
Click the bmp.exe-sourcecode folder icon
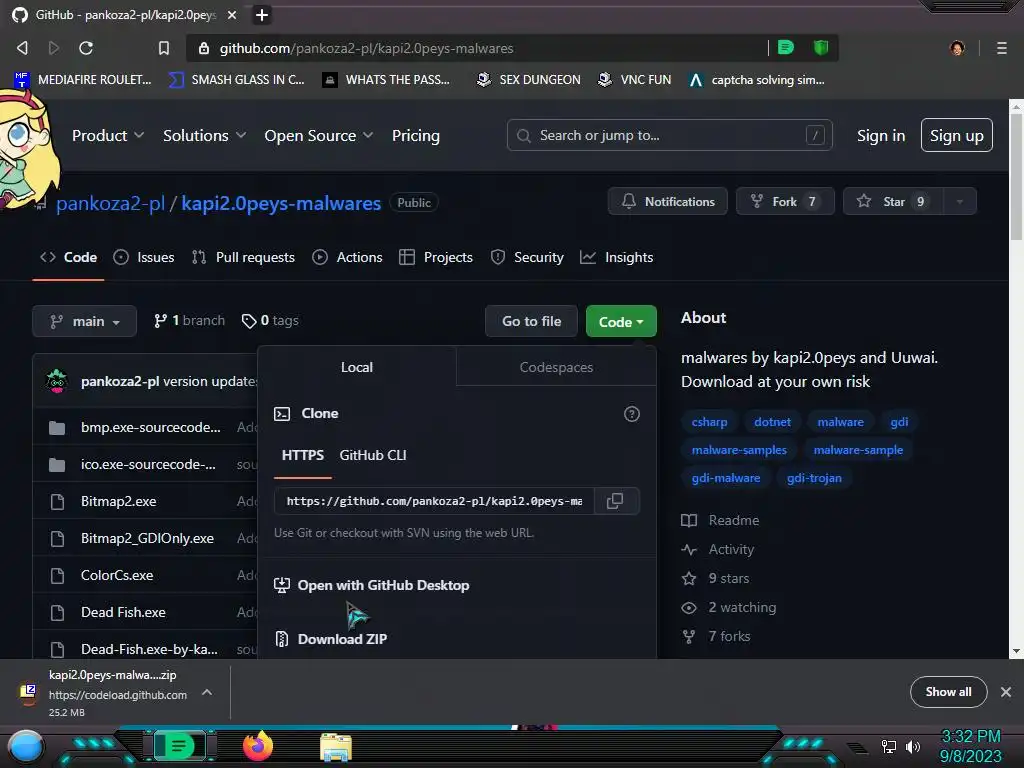[x=57, y=428]
